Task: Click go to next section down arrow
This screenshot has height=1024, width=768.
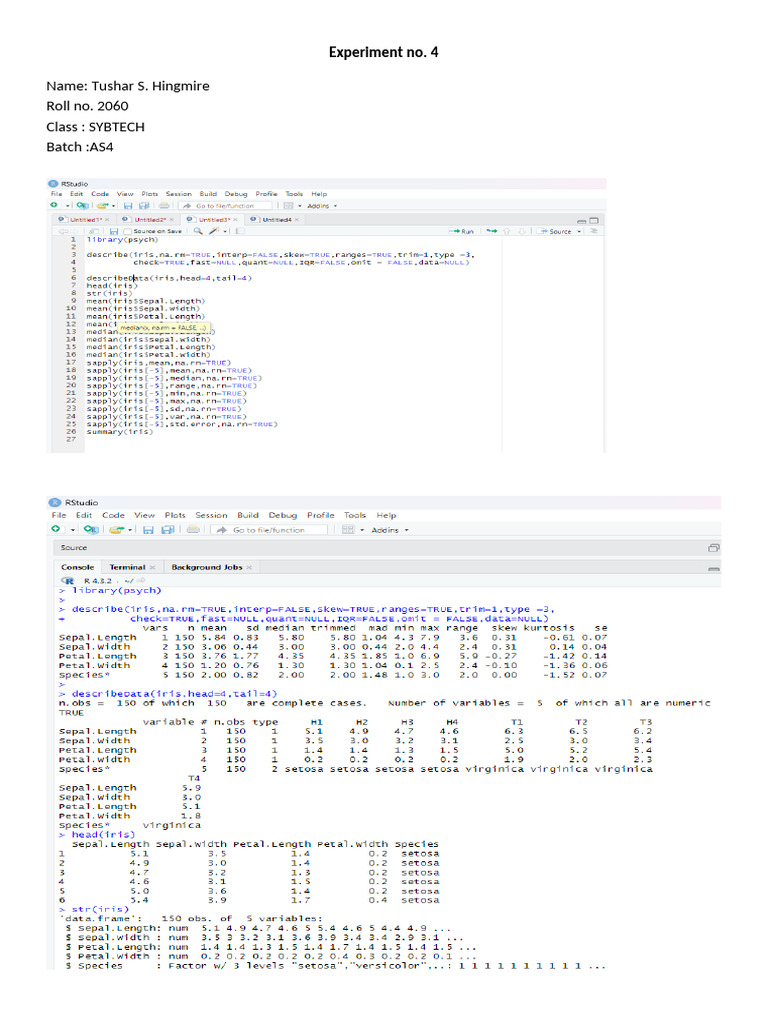Action: click(x=522, y=232)
